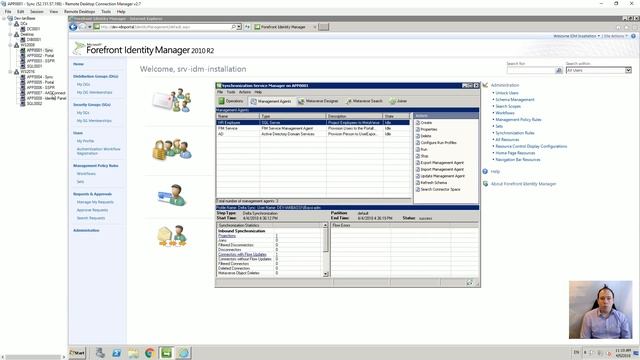Open Manage My Requests link
This screenshot has width=640, height=360.
pos(95,202)
